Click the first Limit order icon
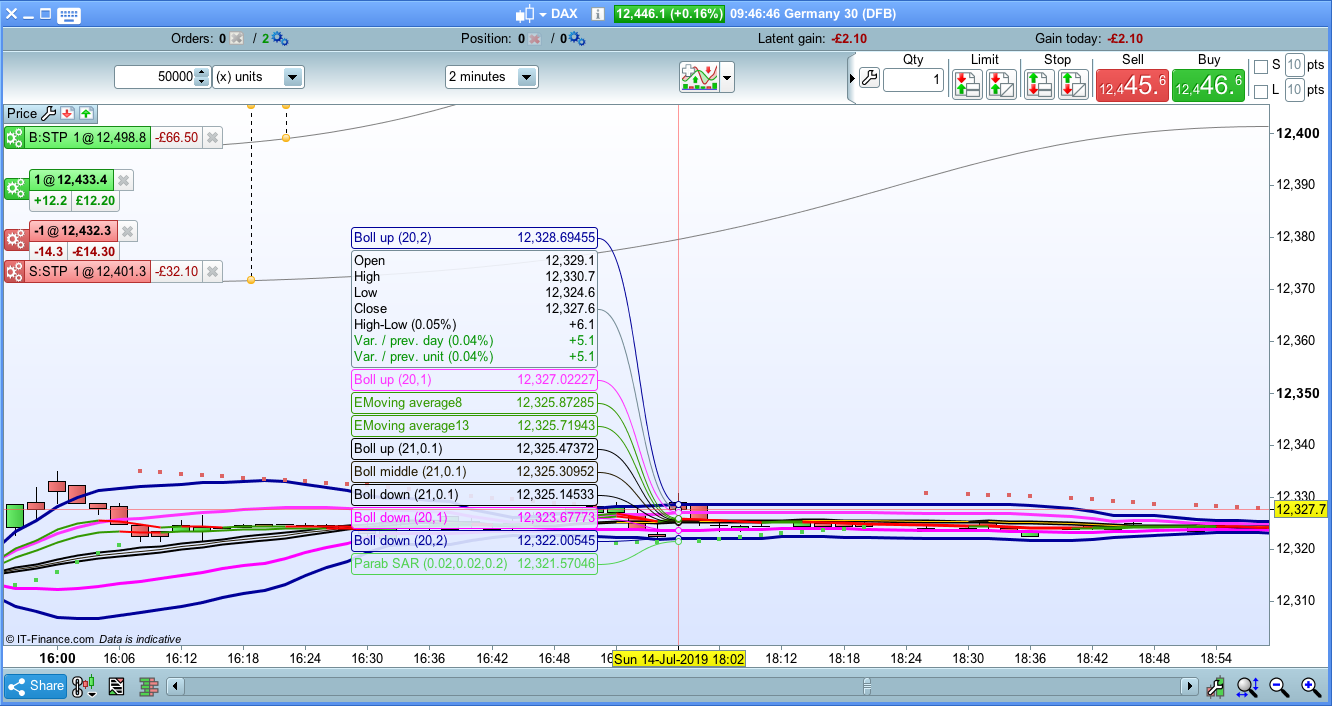Image resolution: width=1332 pixels, height=706 pixels. [x=967, y=84]
